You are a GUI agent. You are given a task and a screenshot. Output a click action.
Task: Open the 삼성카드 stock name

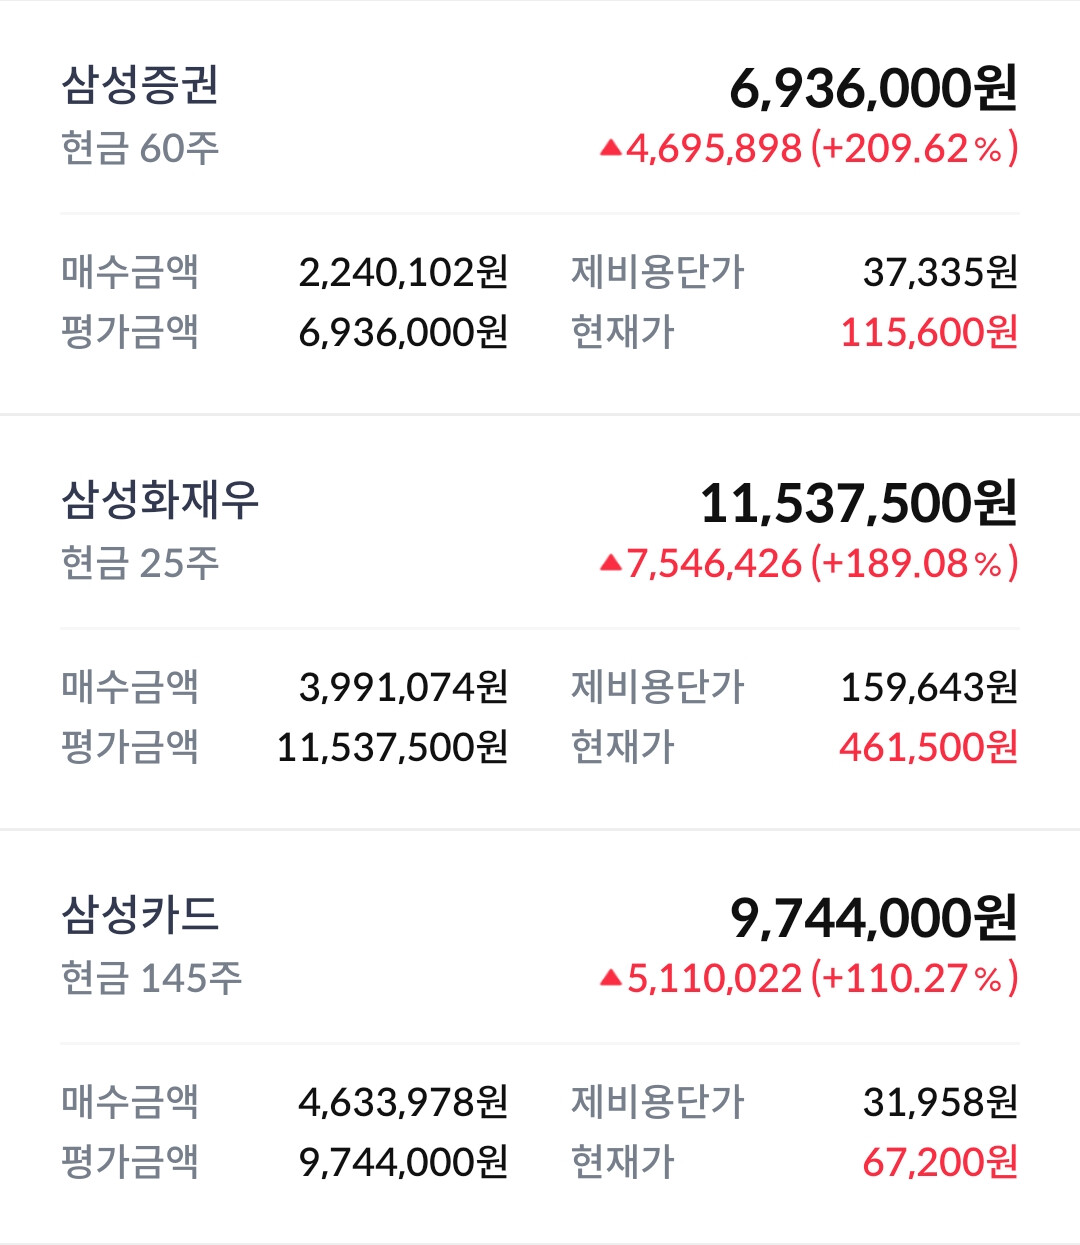(x=140, y=915)
